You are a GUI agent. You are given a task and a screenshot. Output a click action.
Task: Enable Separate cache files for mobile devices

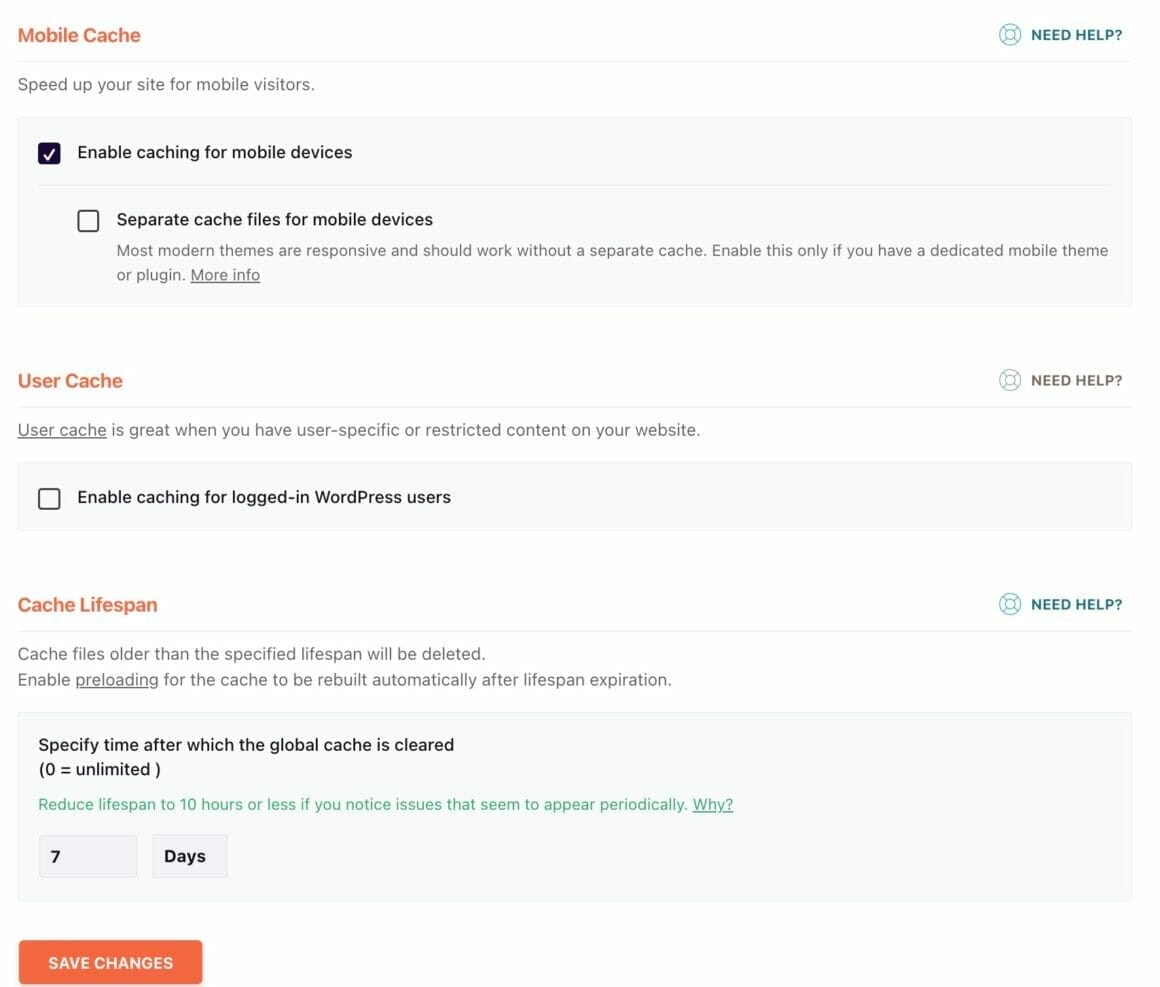click(x=87, y=220)
